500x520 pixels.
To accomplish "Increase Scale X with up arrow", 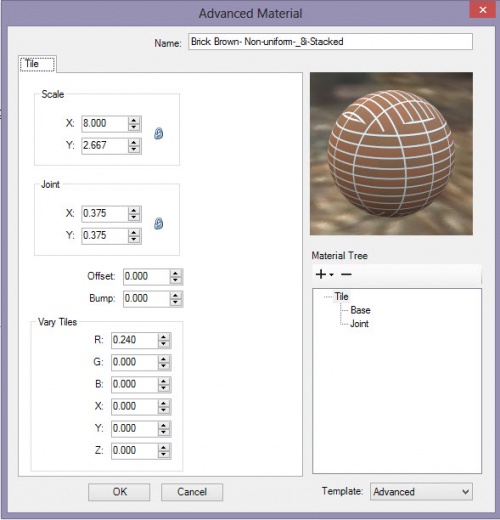I will click(134, 120).
